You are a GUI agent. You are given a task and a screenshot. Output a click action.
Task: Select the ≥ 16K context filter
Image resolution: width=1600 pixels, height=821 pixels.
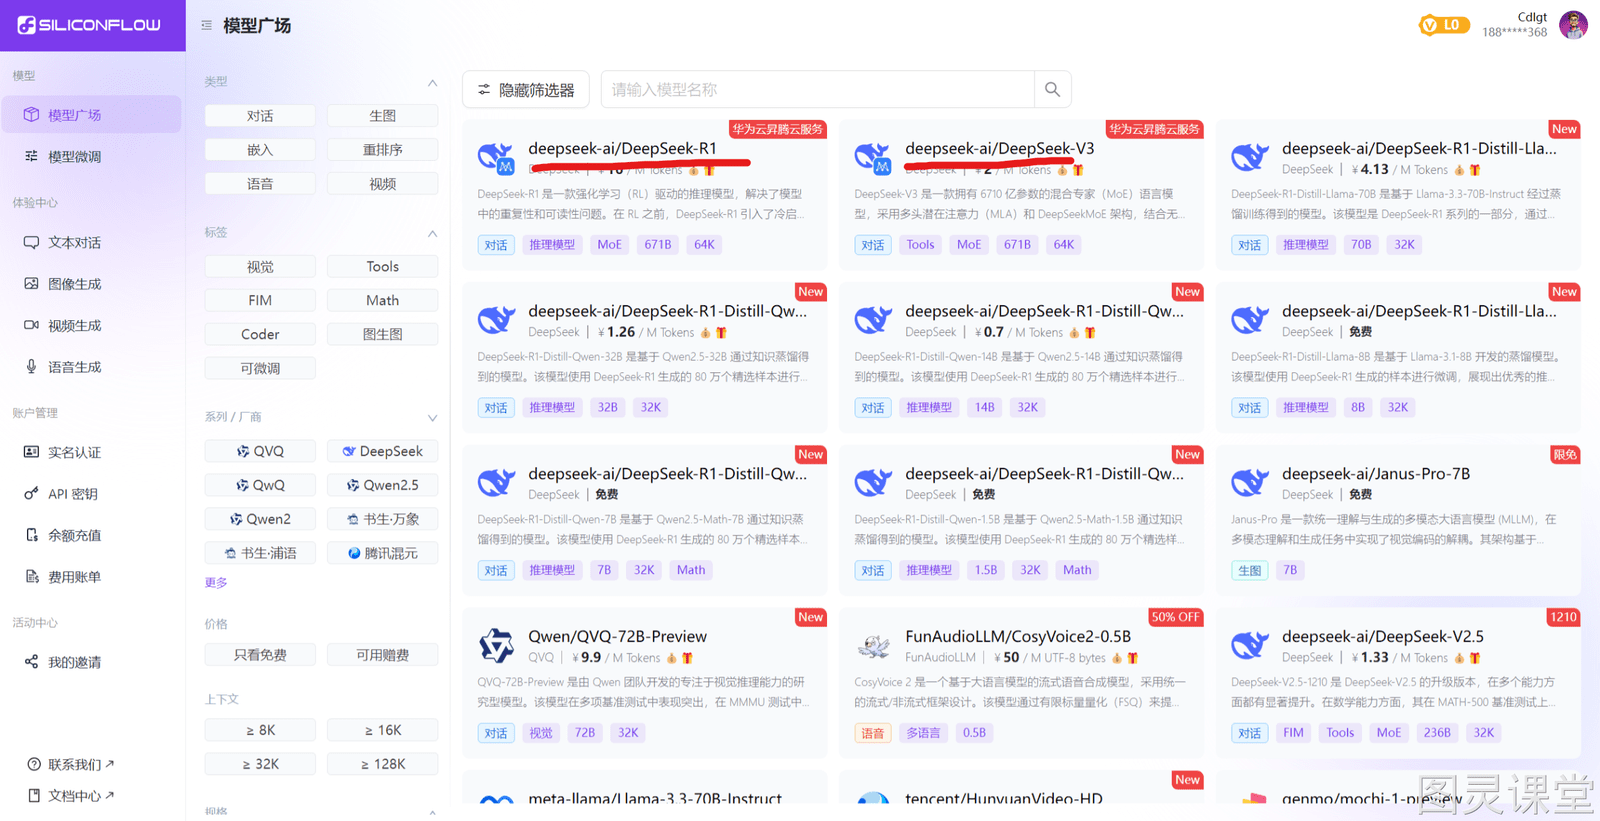382,731
